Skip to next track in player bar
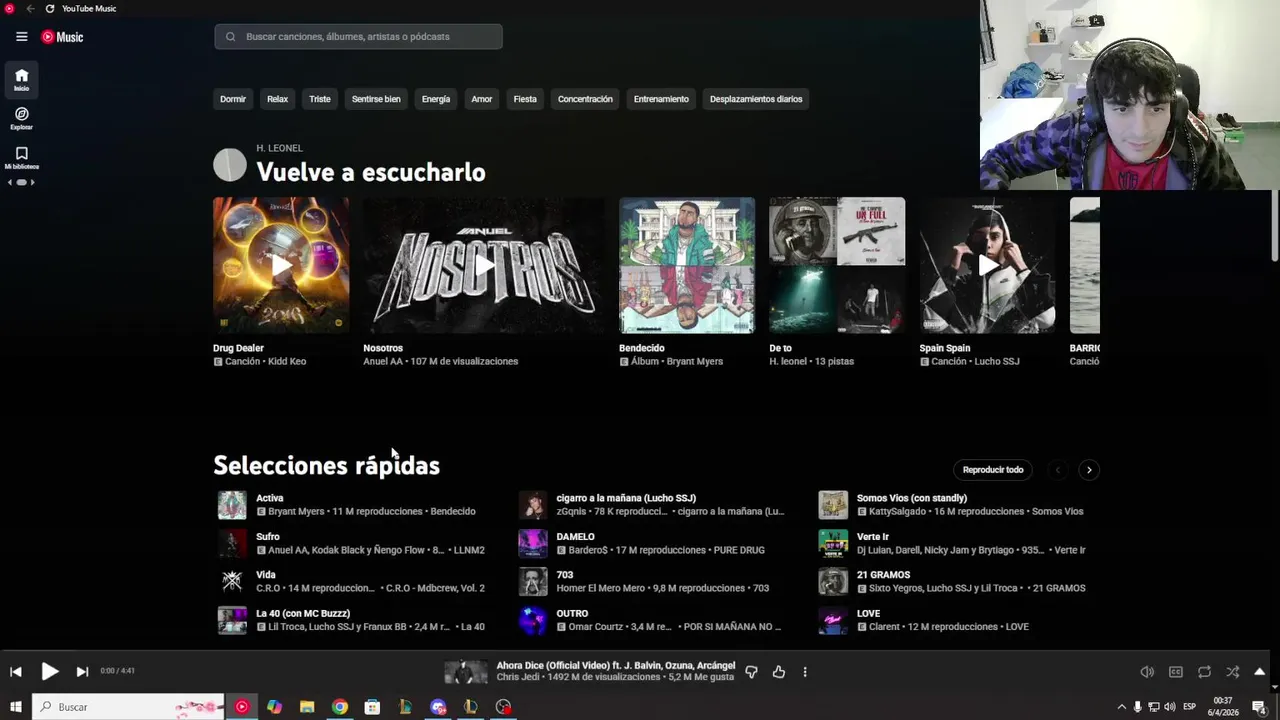Viewport: 1280px width, 720px height. 82,672
